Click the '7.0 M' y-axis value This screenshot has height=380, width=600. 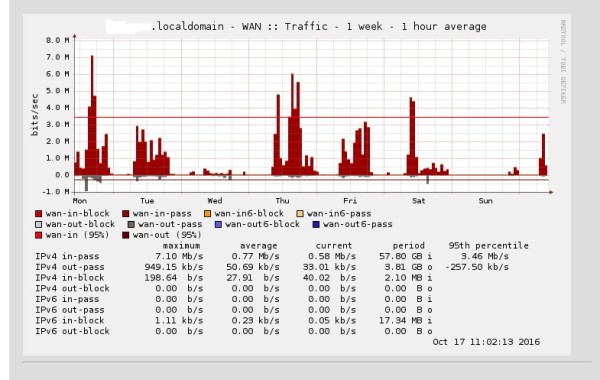tap(58, 57)
